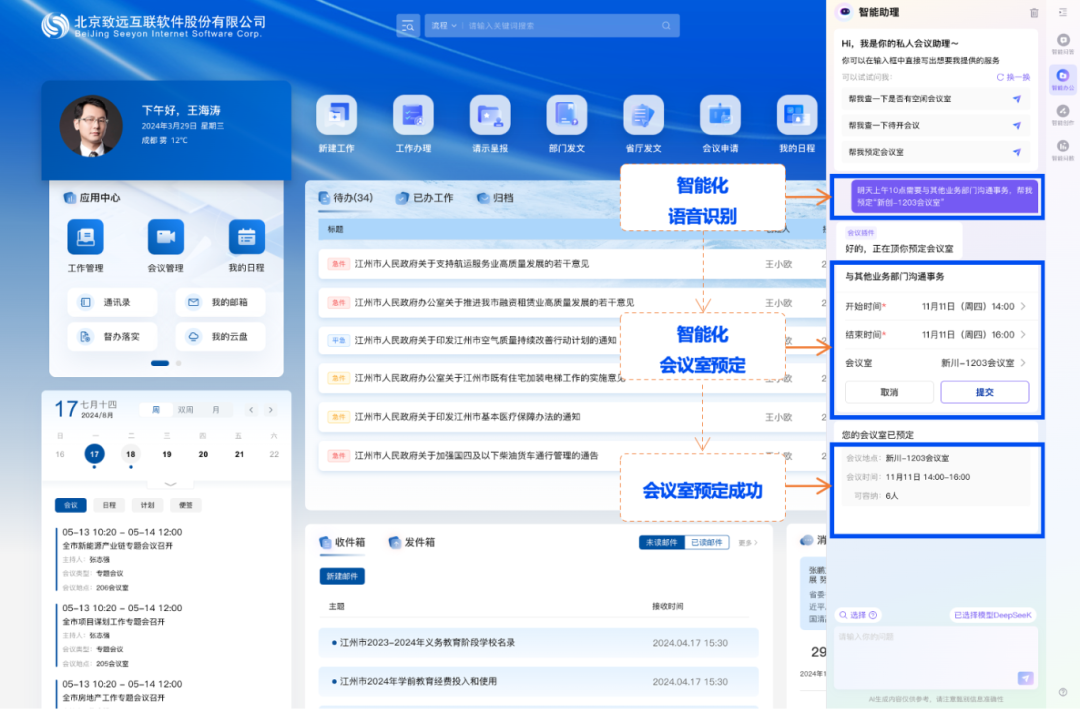Image resolution: width=1080 pixels, height=713 pixels.
Task: Switch the calendar to 月 view
Action: click(x=215, y=410)
